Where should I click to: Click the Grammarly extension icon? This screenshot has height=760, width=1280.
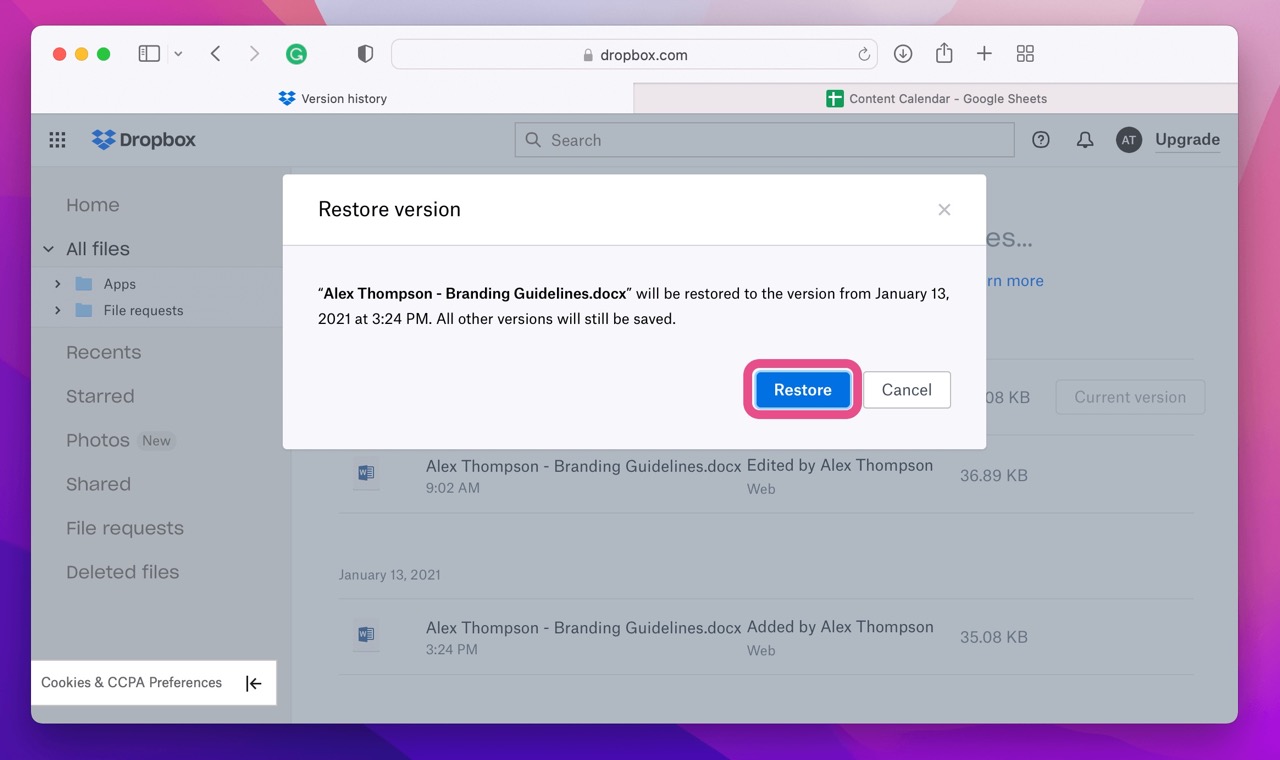(x=296, y=54)
